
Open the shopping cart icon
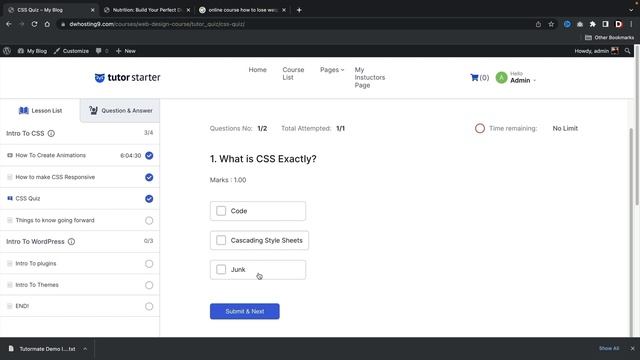pyautogui.click(x=474, y=78)
